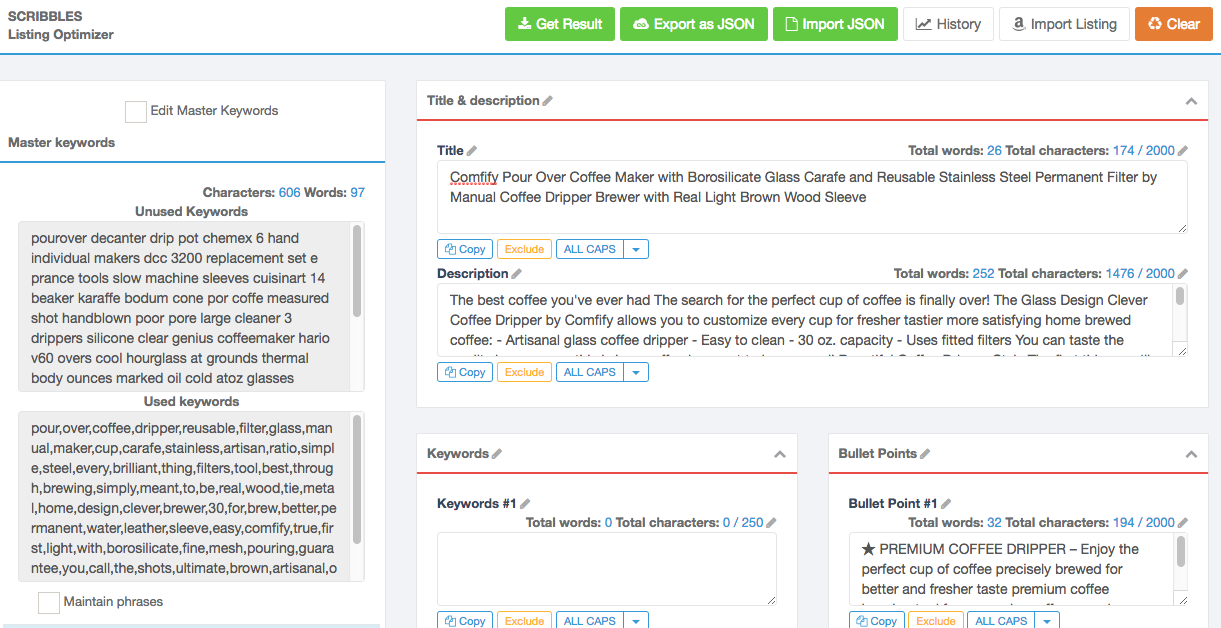Viewport: 1221px width, 628px height.
Task: Enable the Edit Master Keywords checkbox
Action: [x=135, y=111]
